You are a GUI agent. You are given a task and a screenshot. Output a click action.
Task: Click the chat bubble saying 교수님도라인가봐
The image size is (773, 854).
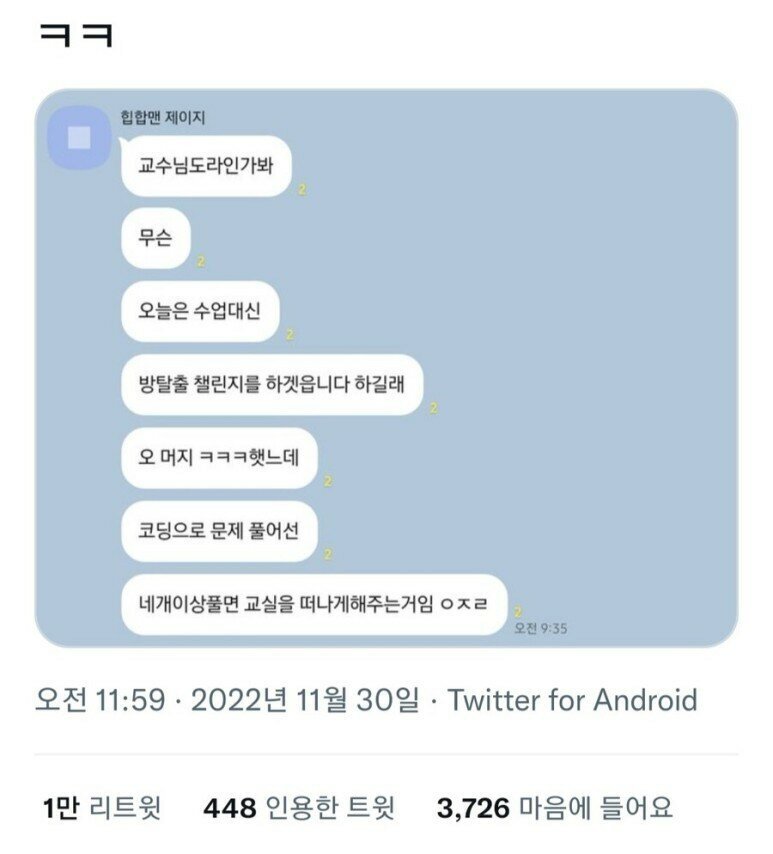(x=206, y=166)
